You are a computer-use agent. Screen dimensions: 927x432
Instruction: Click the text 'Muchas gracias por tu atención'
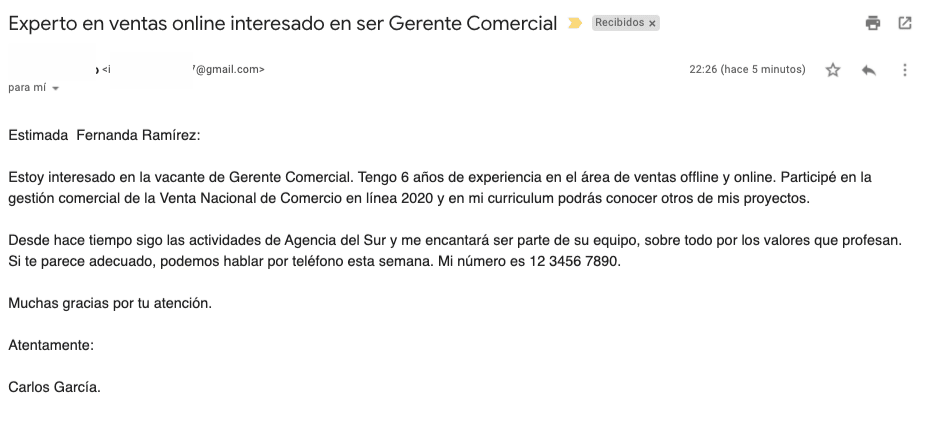point(110,303)
